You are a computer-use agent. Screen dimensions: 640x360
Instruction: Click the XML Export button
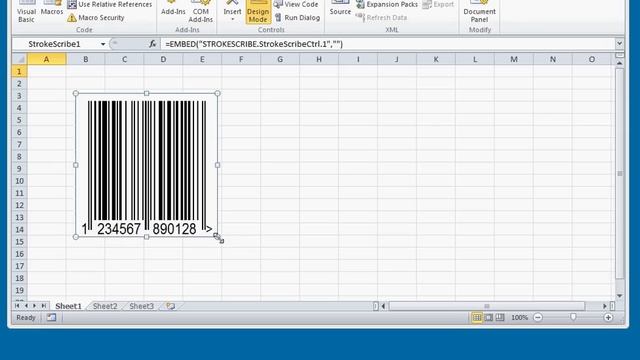tap(438, 4)
